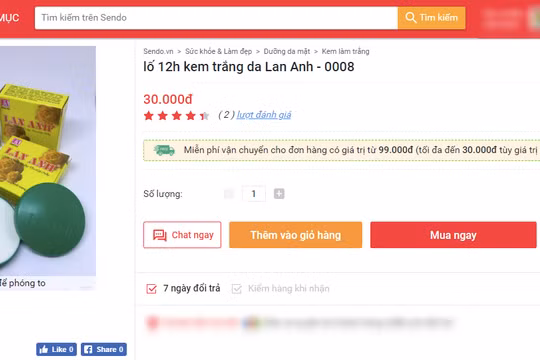
Task: Click the free shipping truck icon
Action: [x=164, y=150]
